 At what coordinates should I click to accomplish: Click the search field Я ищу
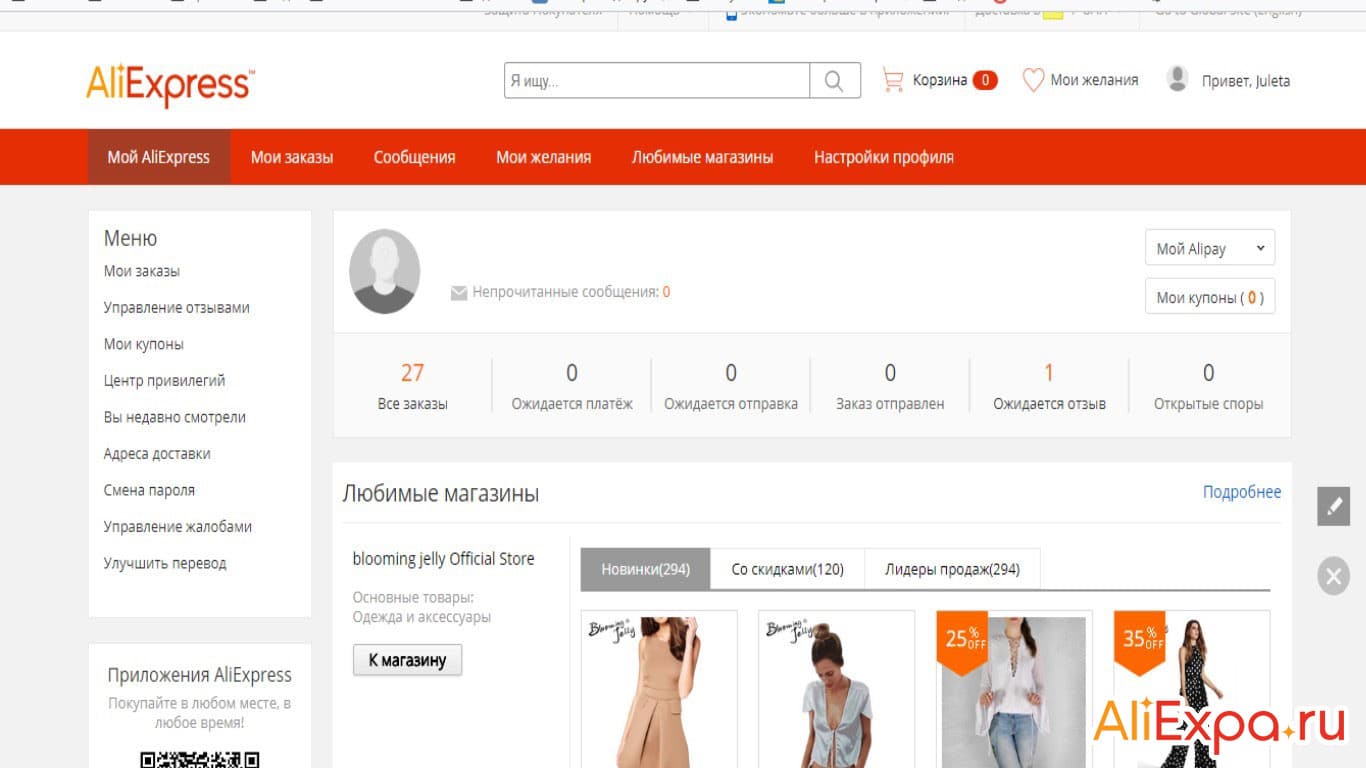click(657, 81)
